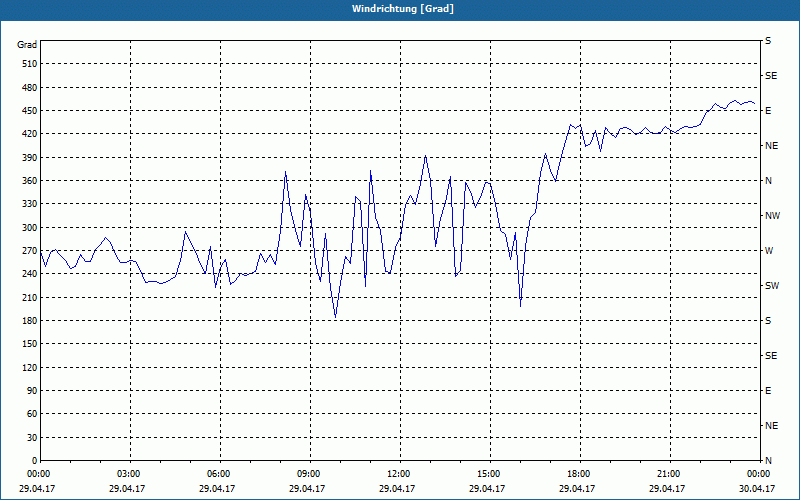Viewport: 800px width, 500px height.
Task: Click the E compass label beside the 450 gridline
Action: point(768,111)
